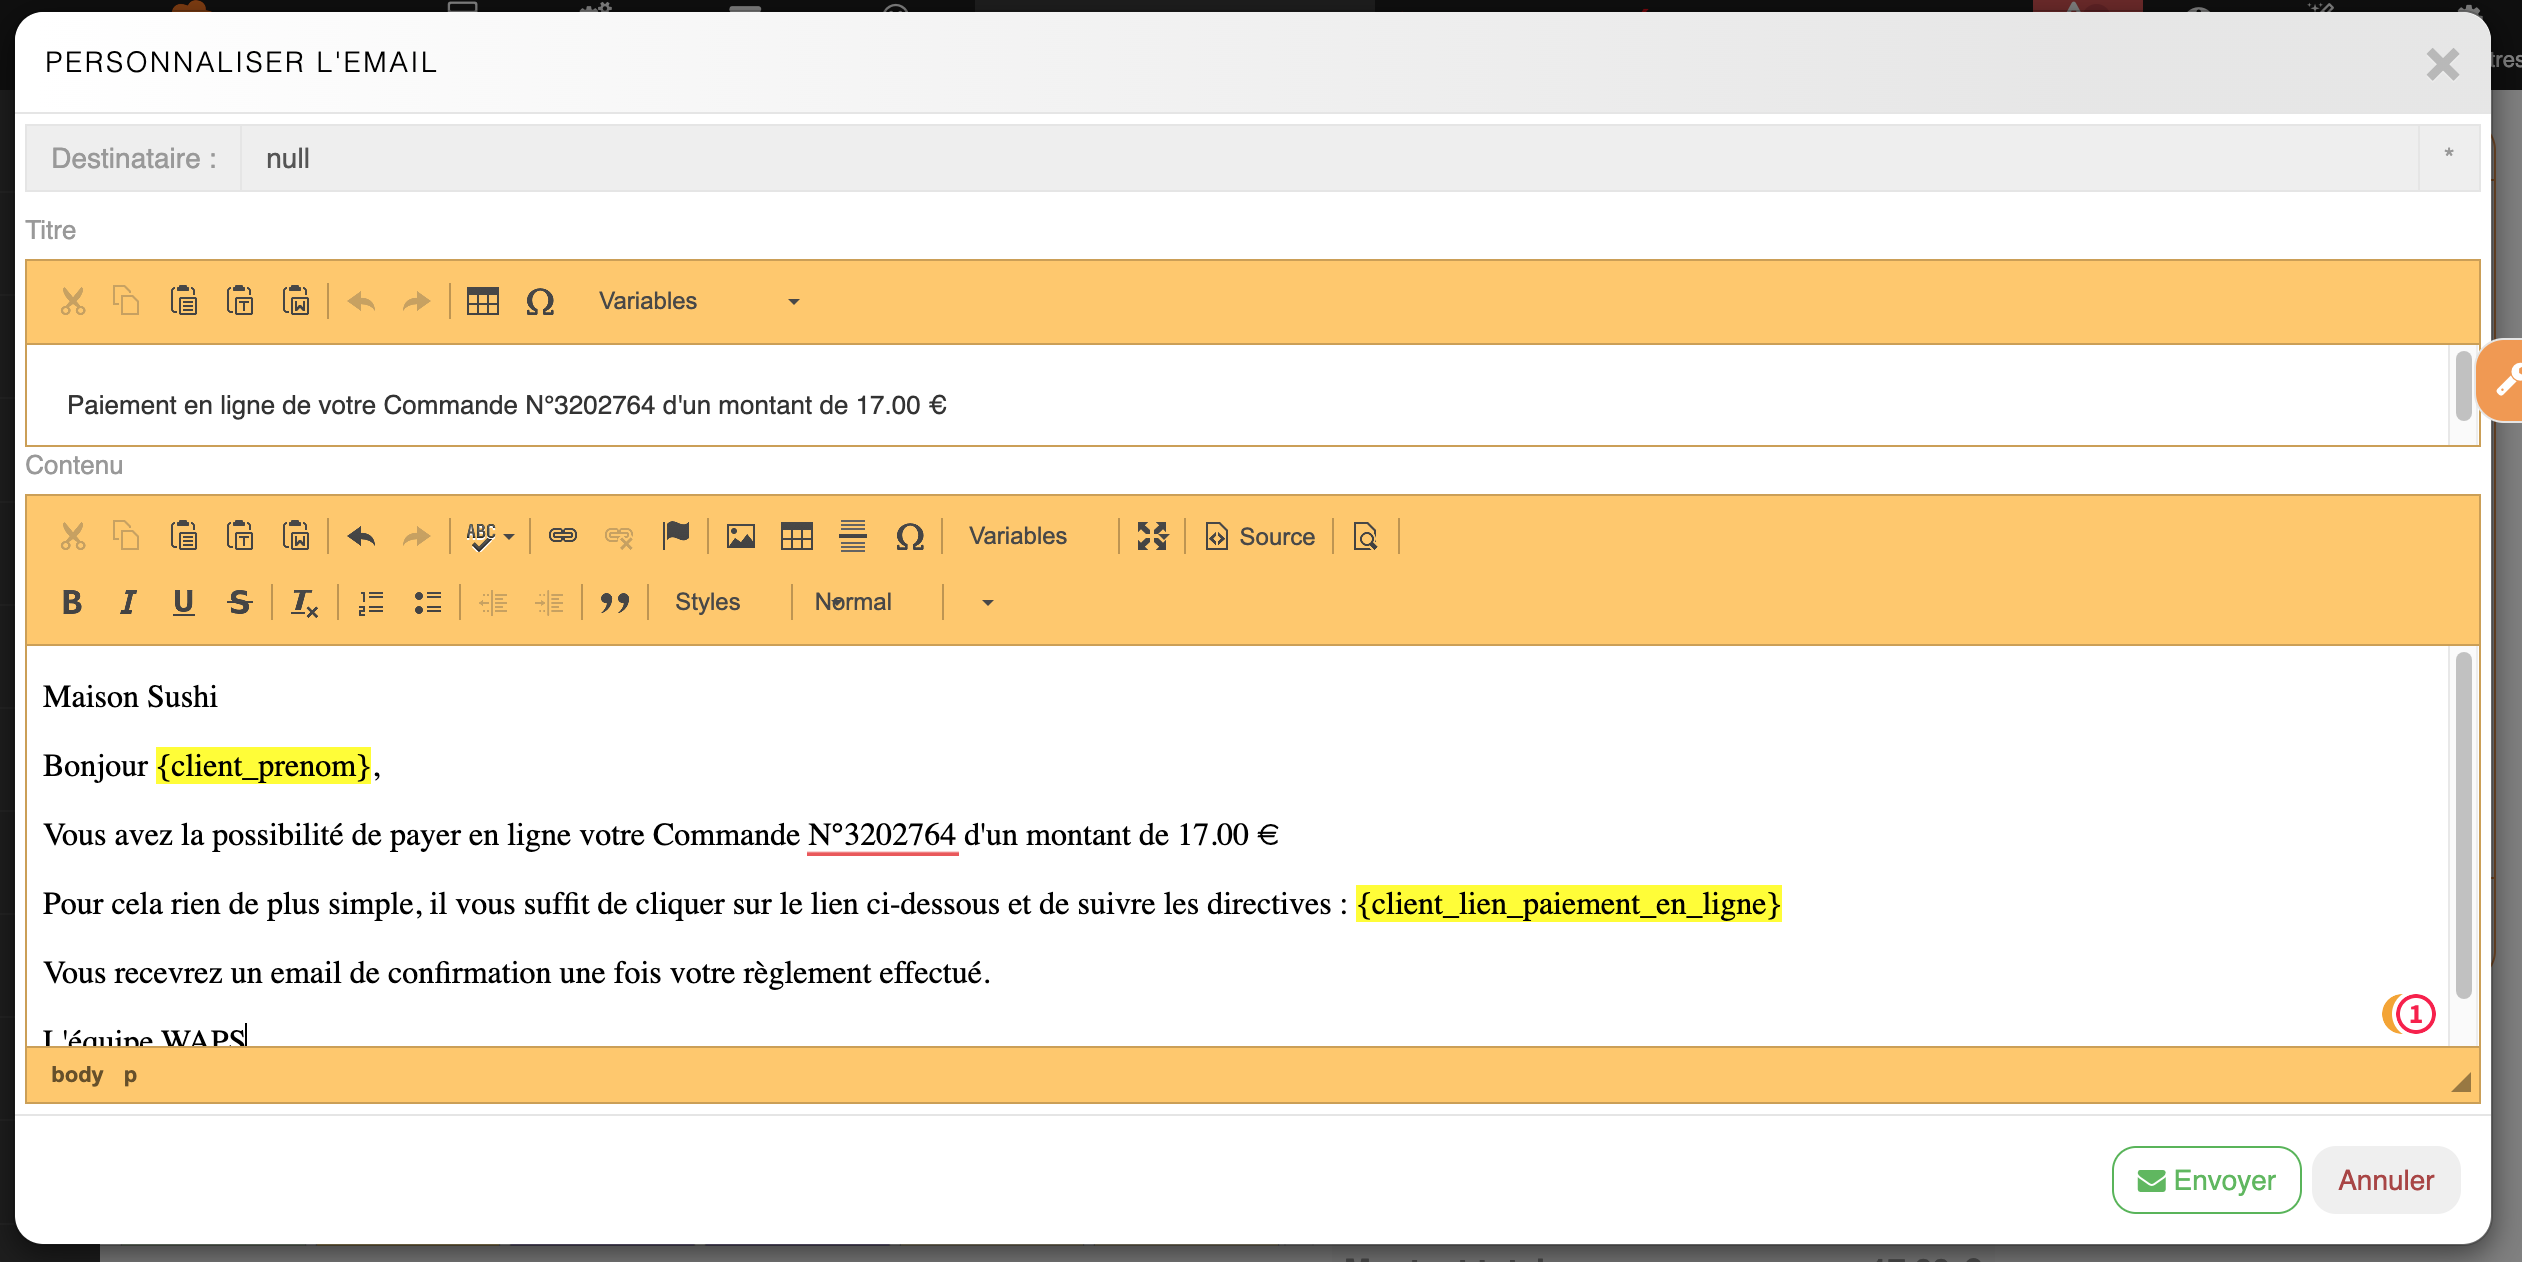Toggle bold formatting
The height and width of the screenshot is (1262, 2522).
coord(72,603)
